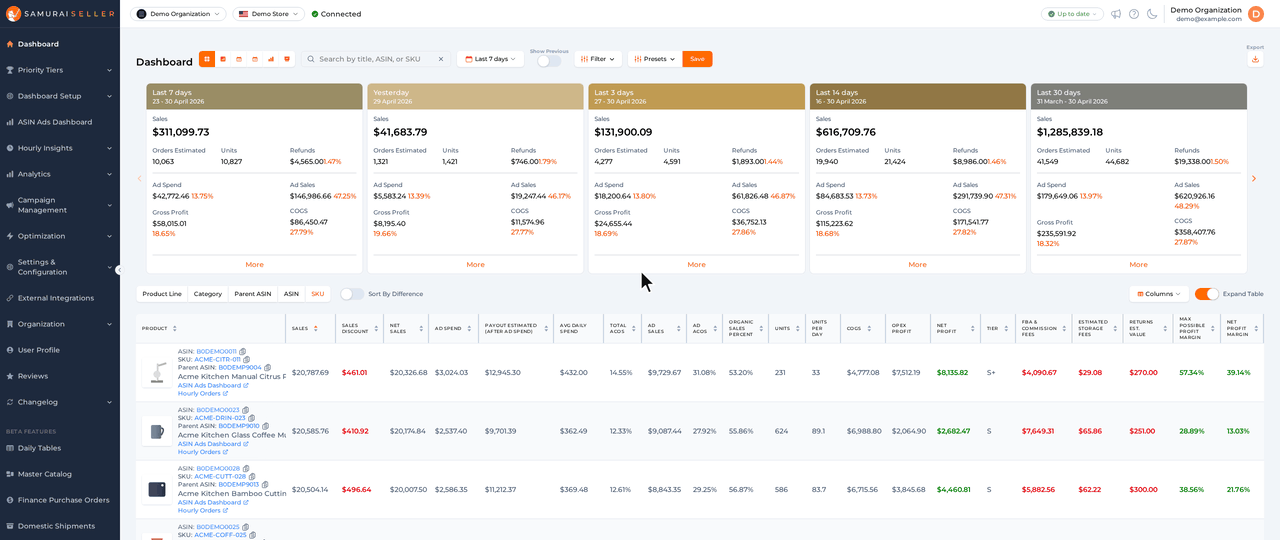Open the Demo Store selector
1280x540 pixels.
coord(269,14)
